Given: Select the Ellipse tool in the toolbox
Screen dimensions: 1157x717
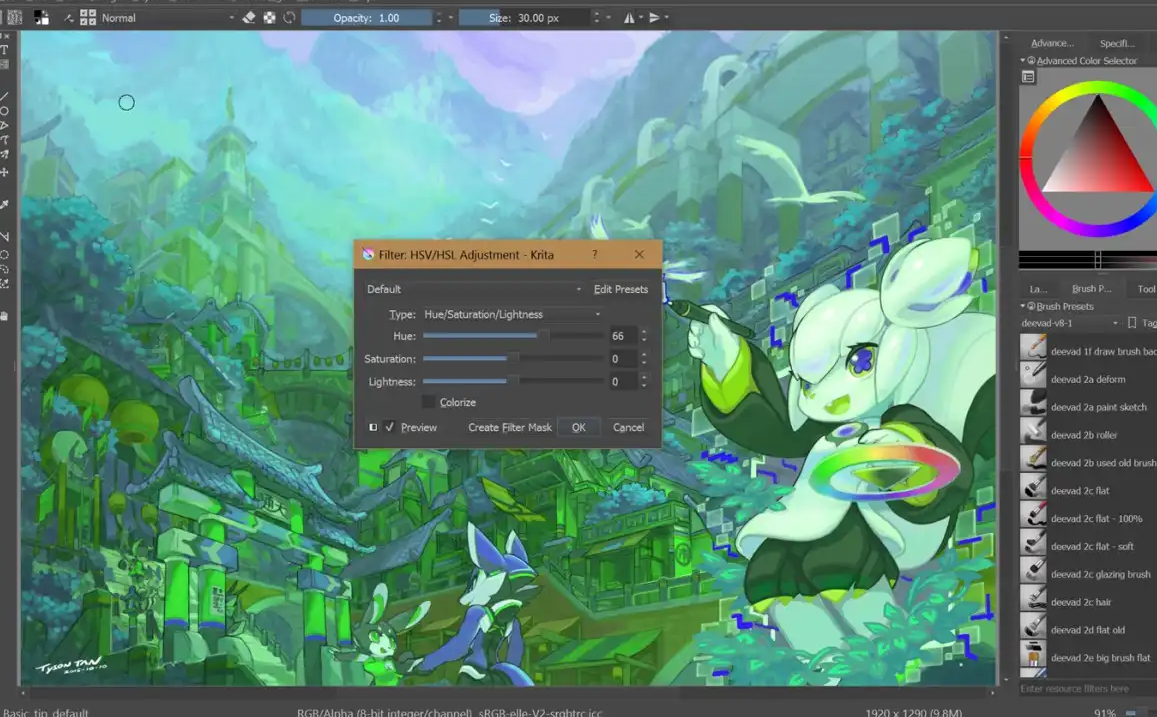Looking at the screenshot, I should (x=4, y=111).
